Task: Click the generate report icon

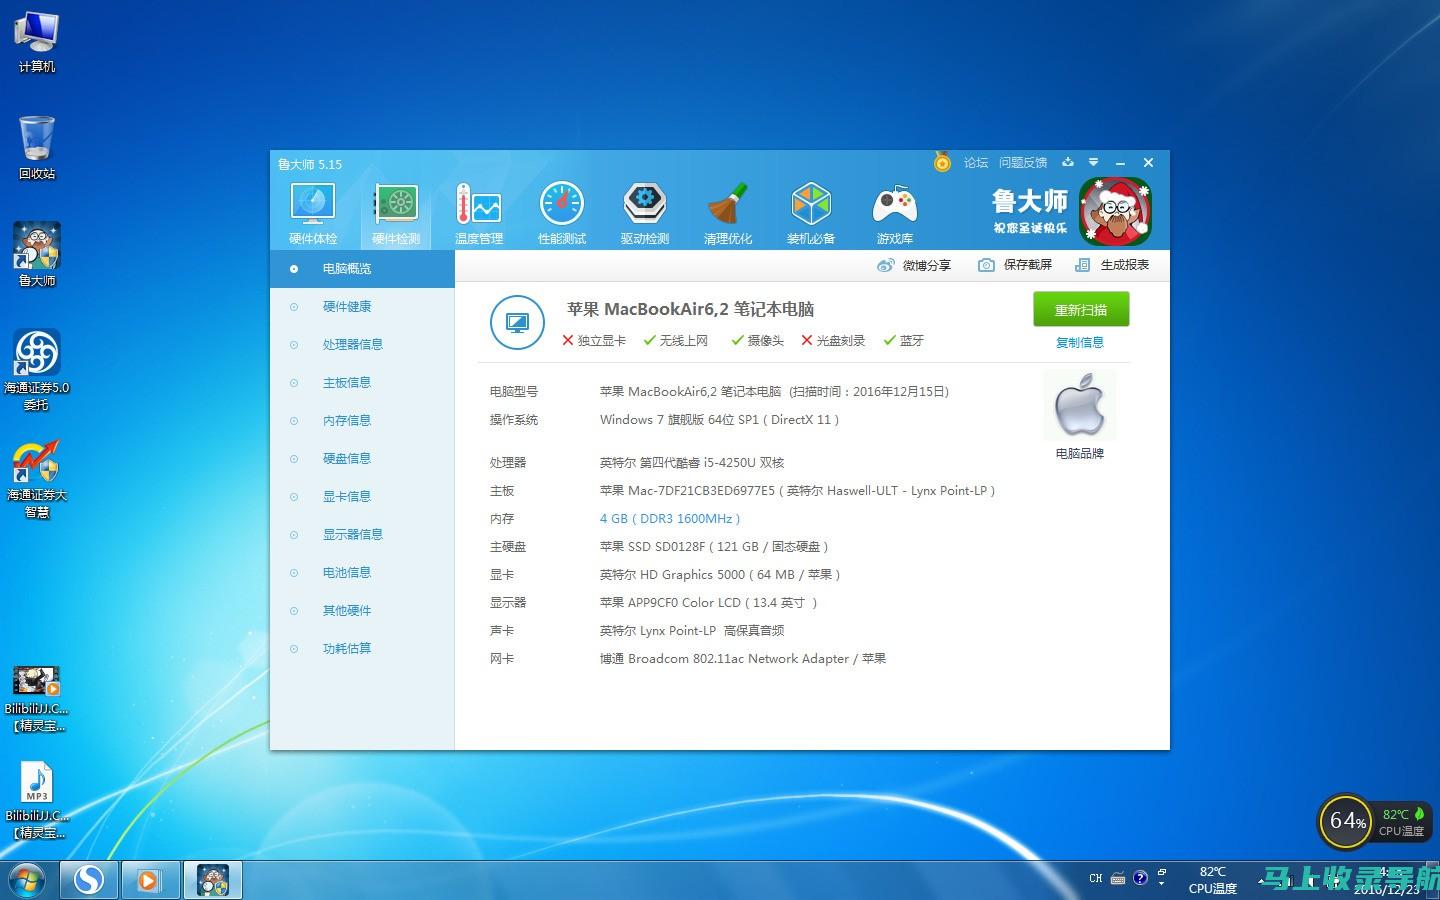Action: point(1082,265)
